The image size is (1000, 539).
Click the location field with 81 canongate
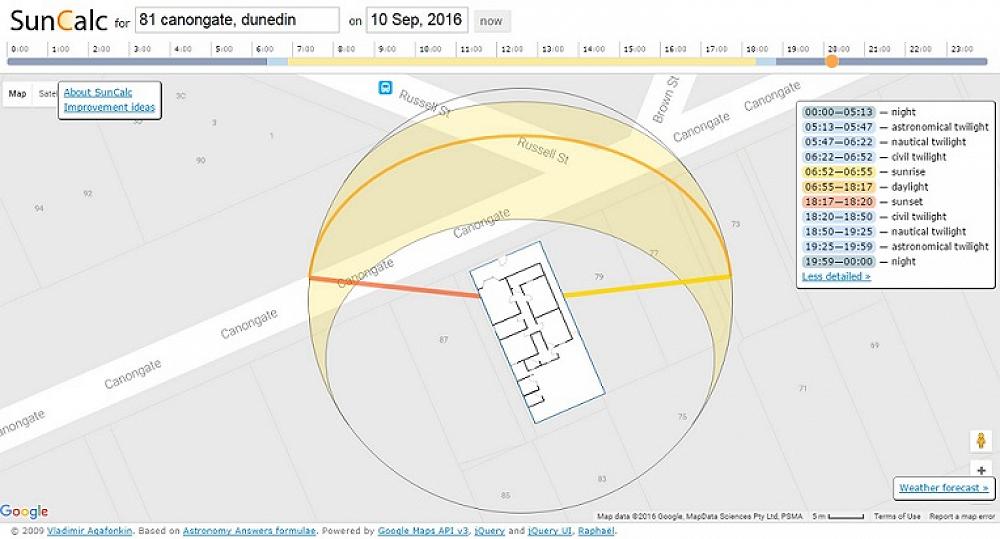coord(237,20)
